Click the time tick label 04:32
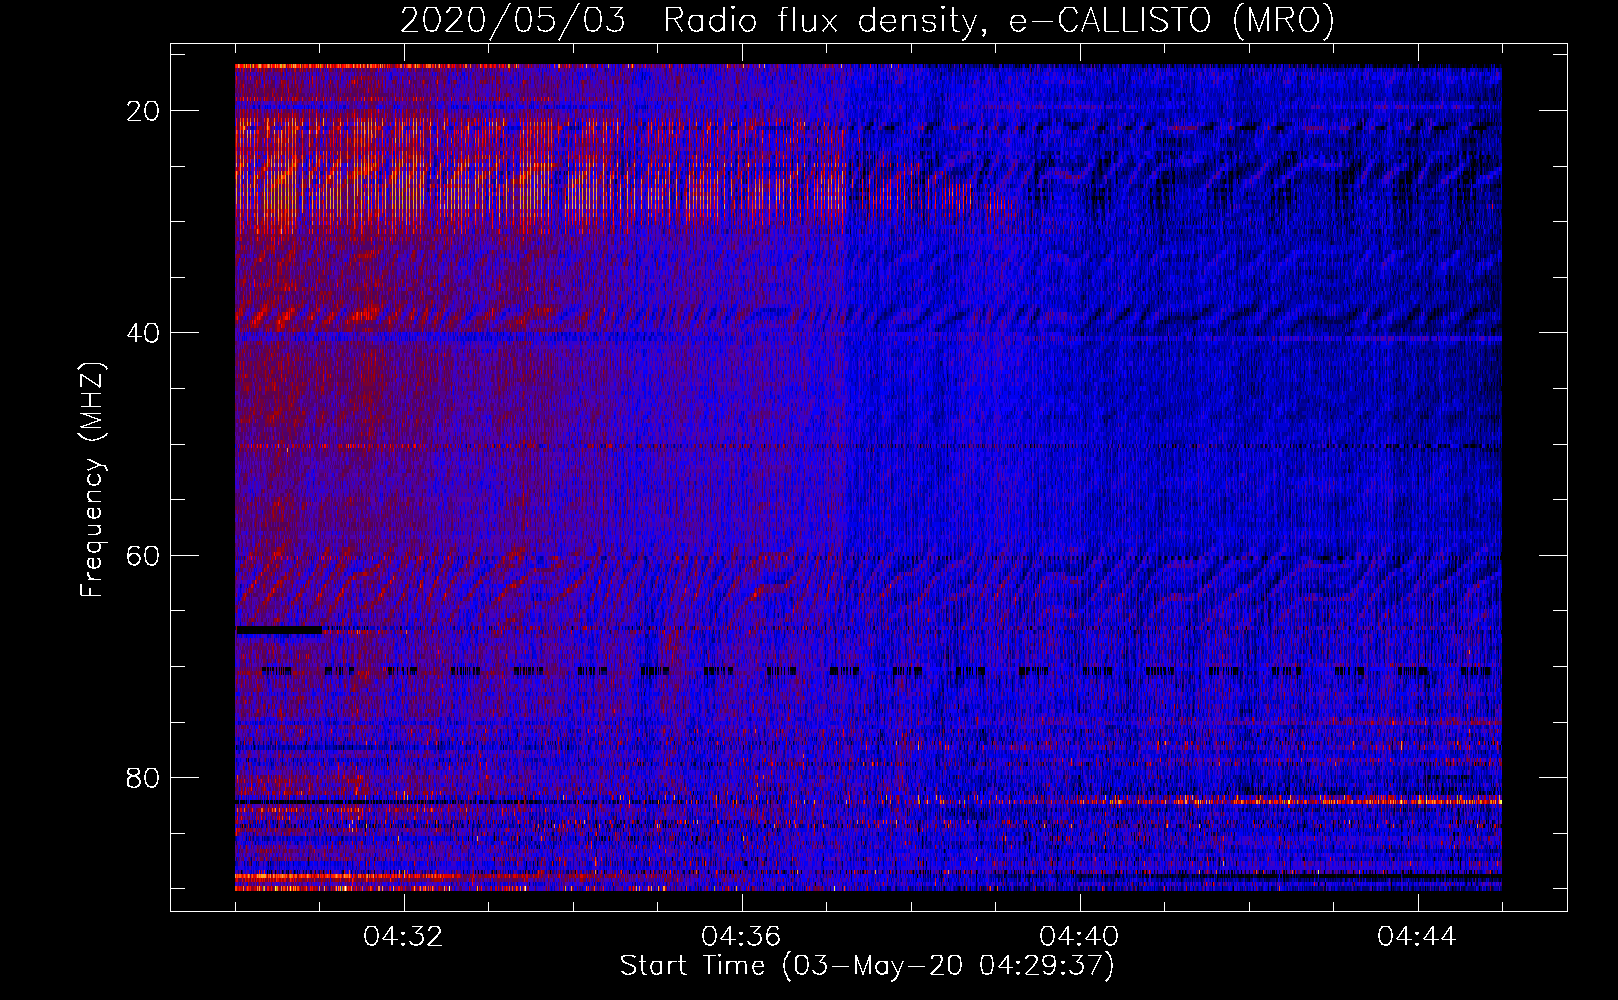 pyautogui.click(x=403, y=936)
